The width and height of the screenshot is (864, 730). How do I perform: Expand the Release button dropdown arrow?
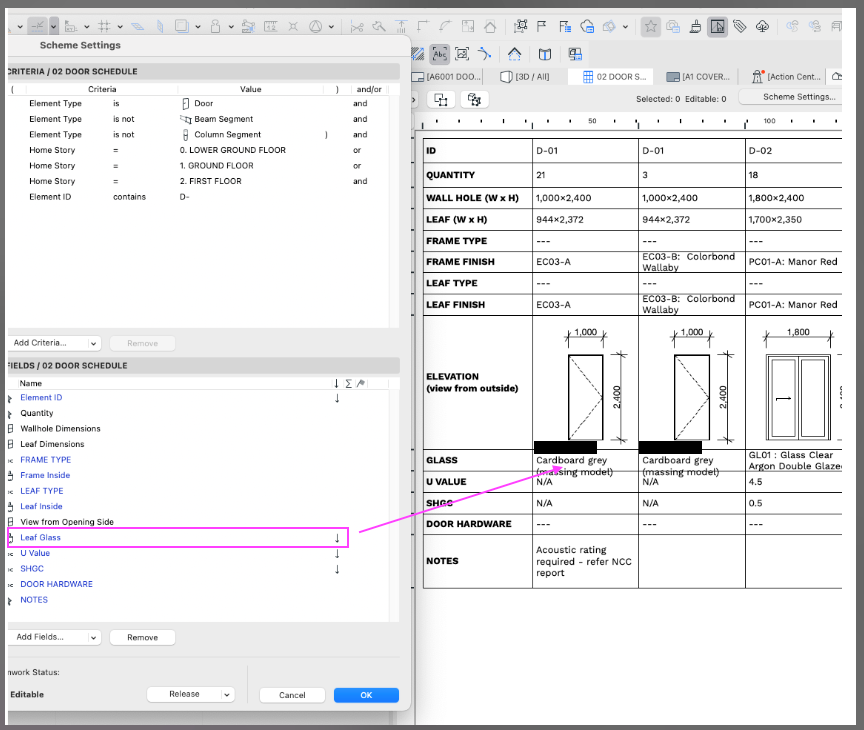pos(227,694)
